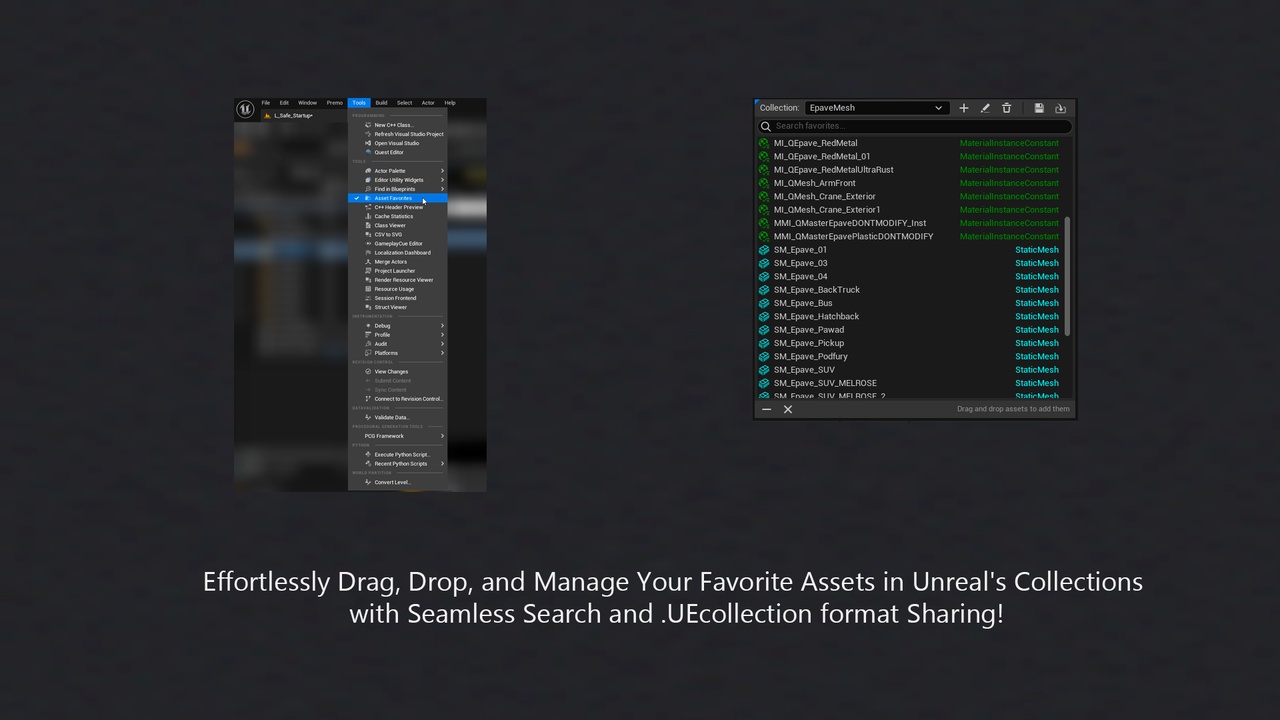Viewport: 1280px width, 720px height.
Task: Click the material icon beside MI_QMesh_ArmFront
Action: (x=764, y=183)
